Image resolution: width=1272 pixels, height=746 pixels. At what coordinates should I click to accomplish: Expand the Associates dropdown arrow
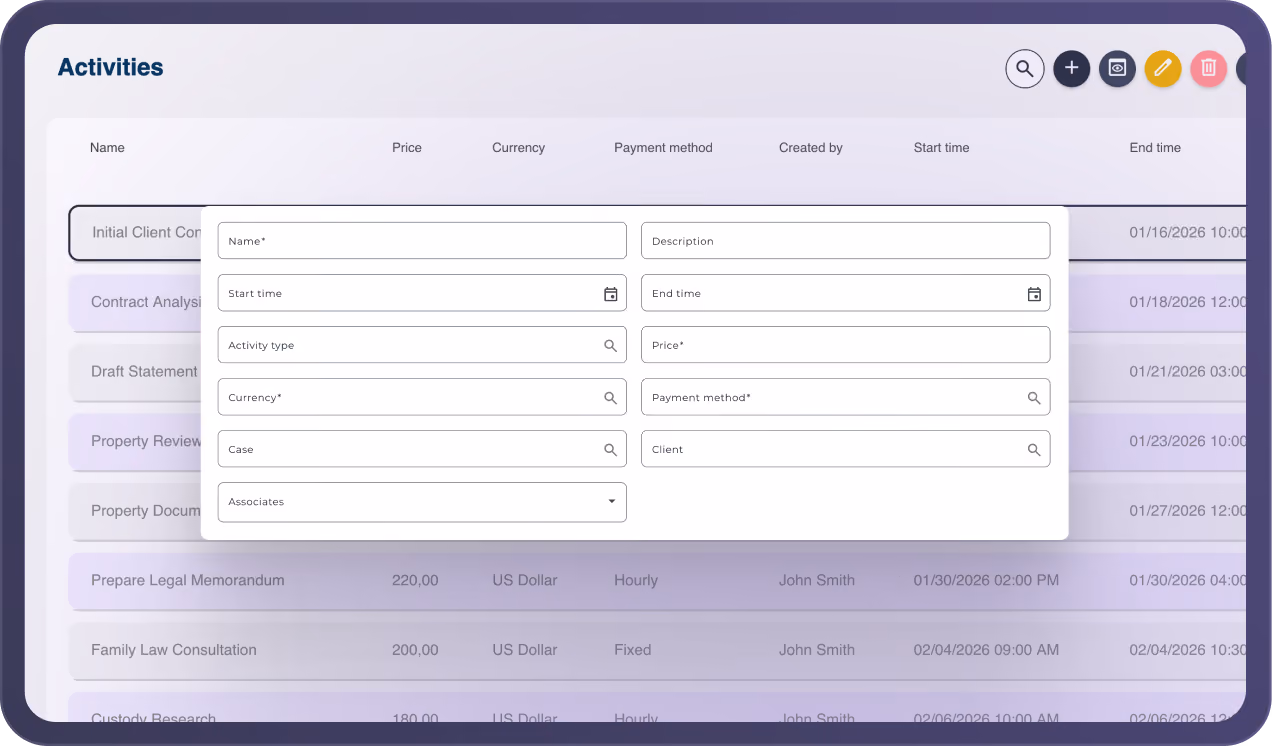[612, 502]
